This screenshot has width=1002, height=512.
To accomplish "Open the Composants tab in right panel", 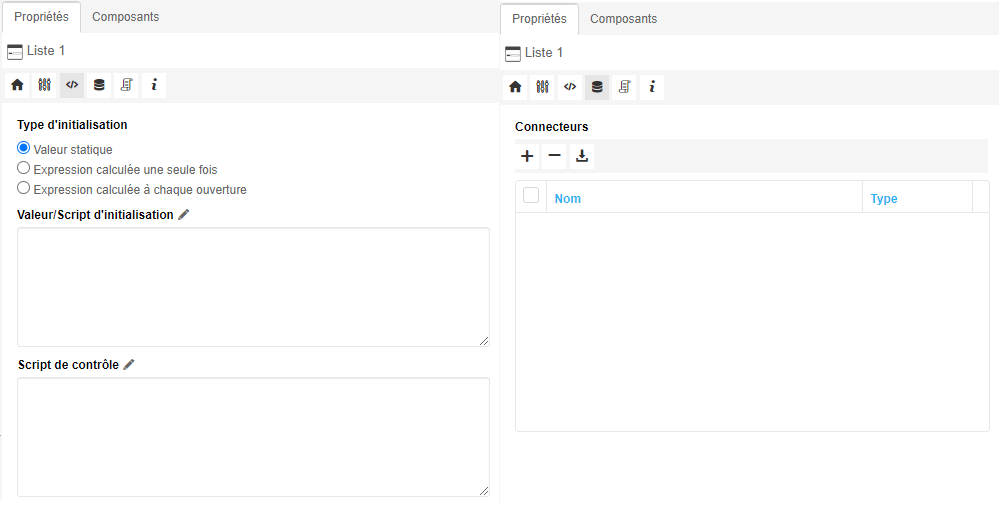I will (623, 19).
